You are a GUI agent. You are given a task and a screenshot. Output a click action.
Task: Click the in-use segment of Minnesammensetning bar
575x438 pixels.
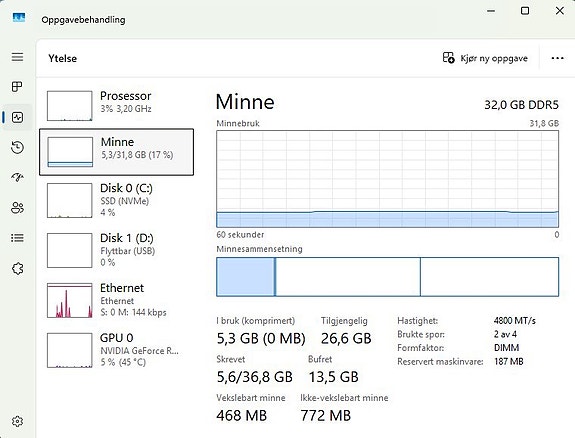[x=245, y=277]
